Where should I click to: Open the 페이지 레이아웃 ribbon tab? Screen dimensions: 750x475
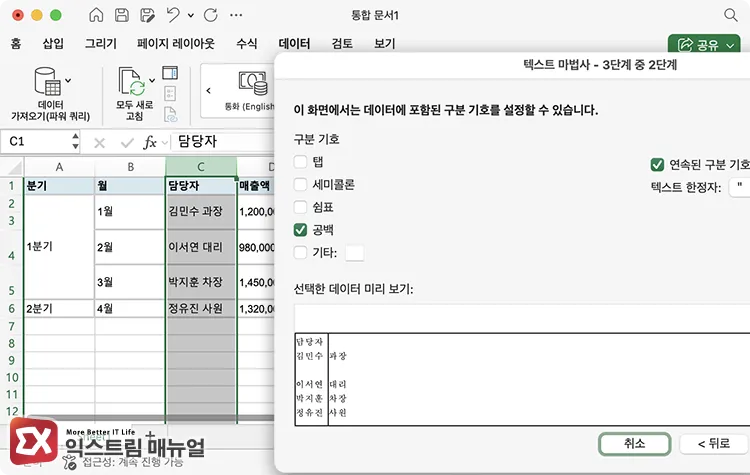click(x=176, y=44)
